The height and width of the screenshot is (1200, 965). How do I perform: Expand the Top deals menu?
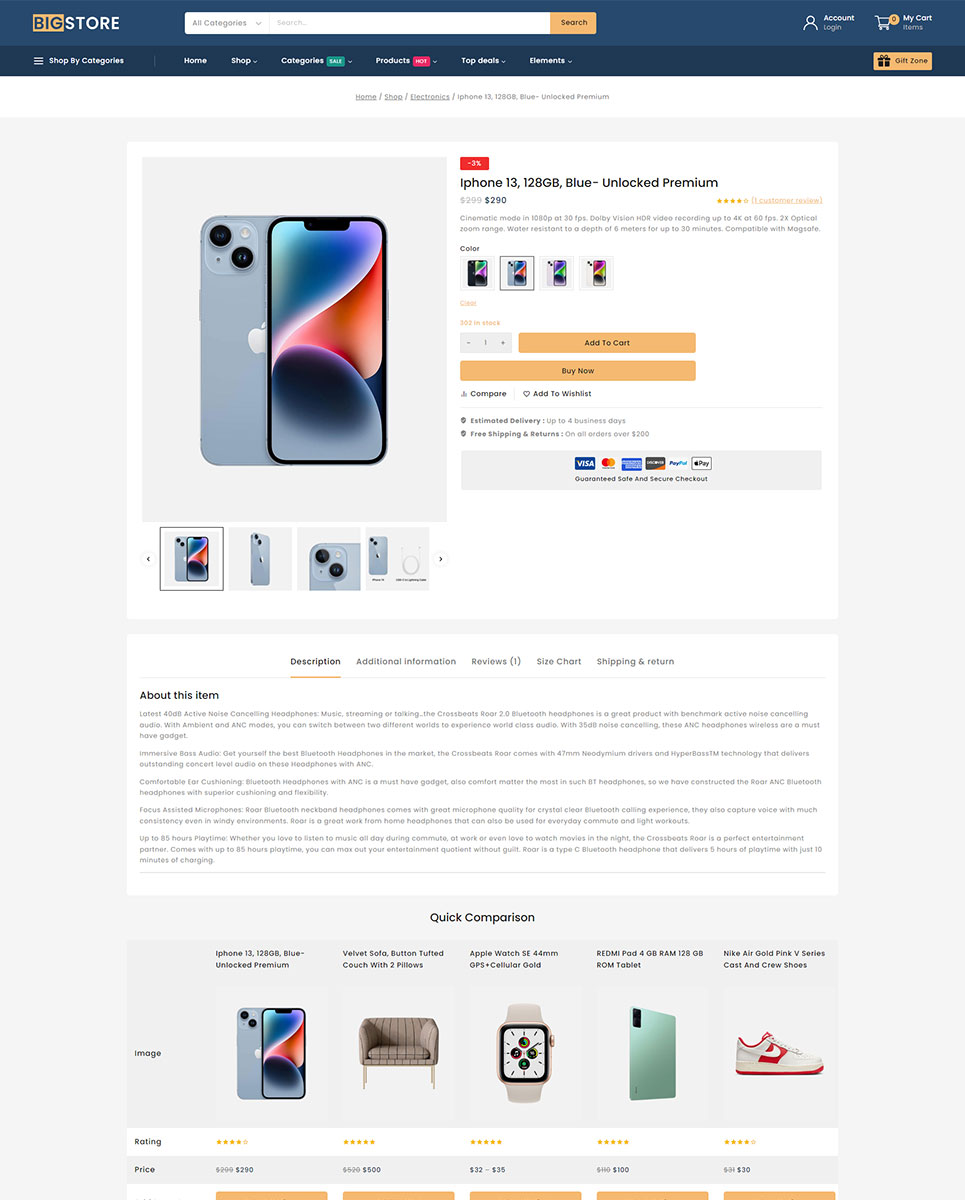point(483,61)
